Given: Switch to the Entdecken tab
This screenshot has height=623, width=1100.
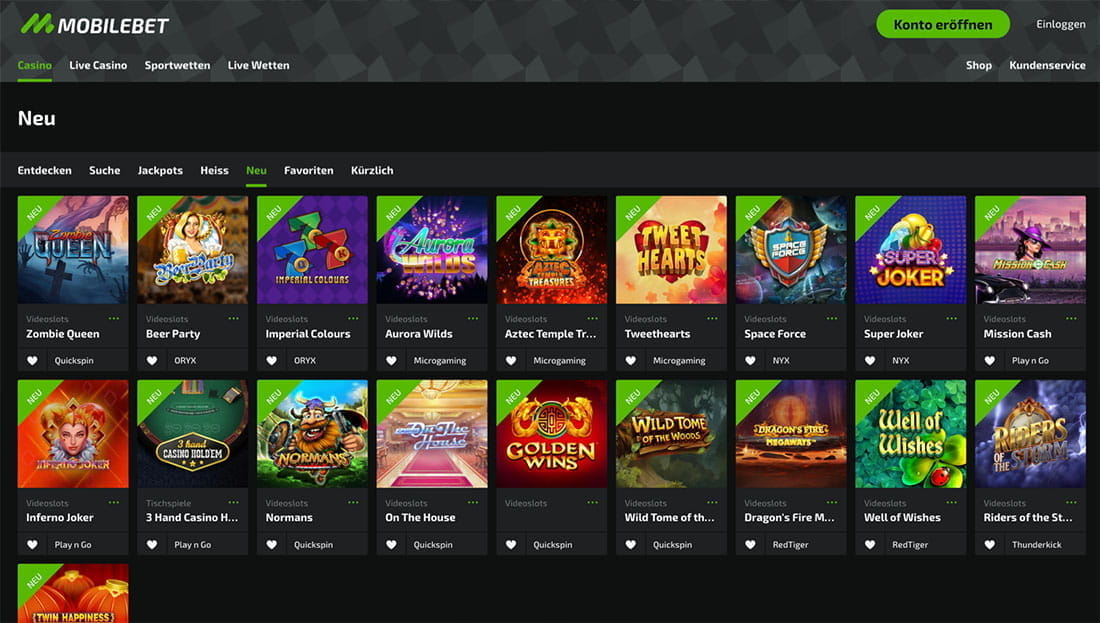Looking at the screenshot, I should 44,170.
